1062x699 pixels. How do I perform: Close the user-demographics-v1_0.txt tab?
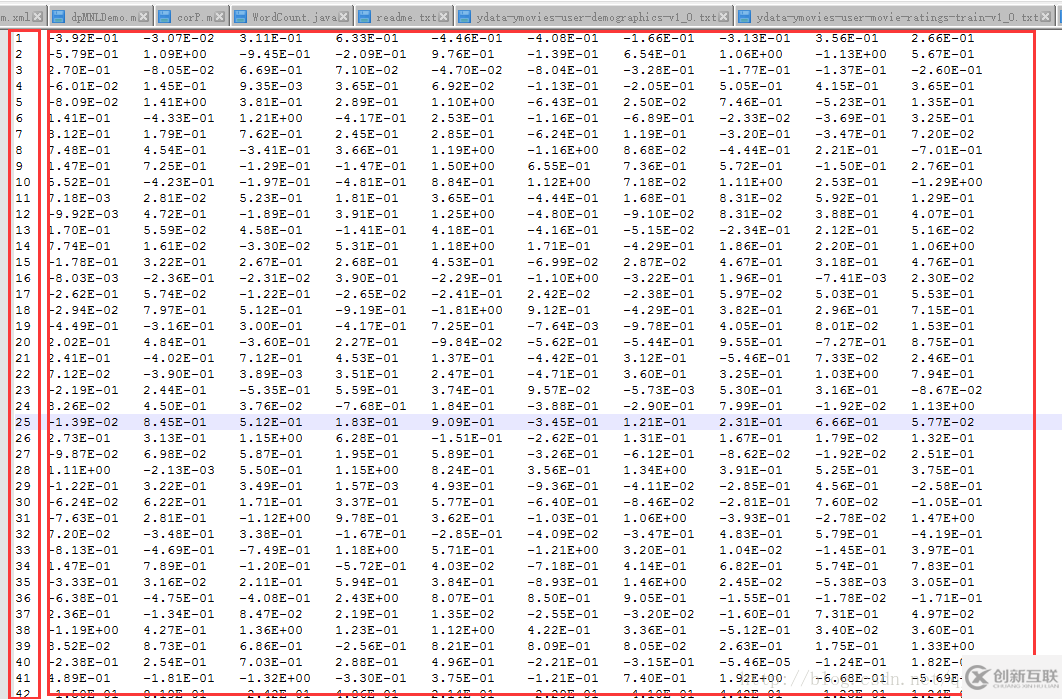(725, 17)
